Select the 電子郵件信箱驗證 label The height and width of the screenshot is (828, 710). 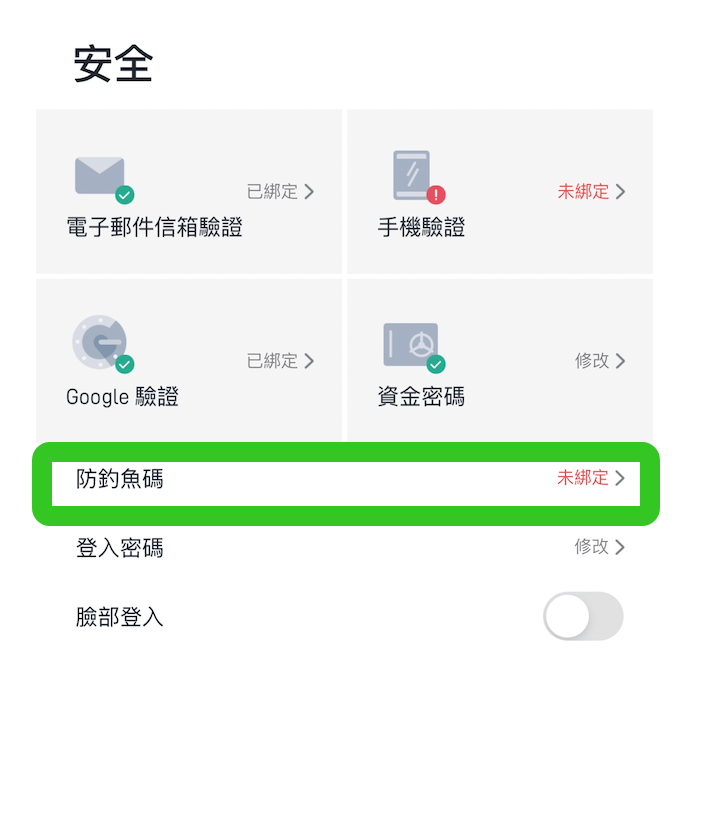coord(154,228)
